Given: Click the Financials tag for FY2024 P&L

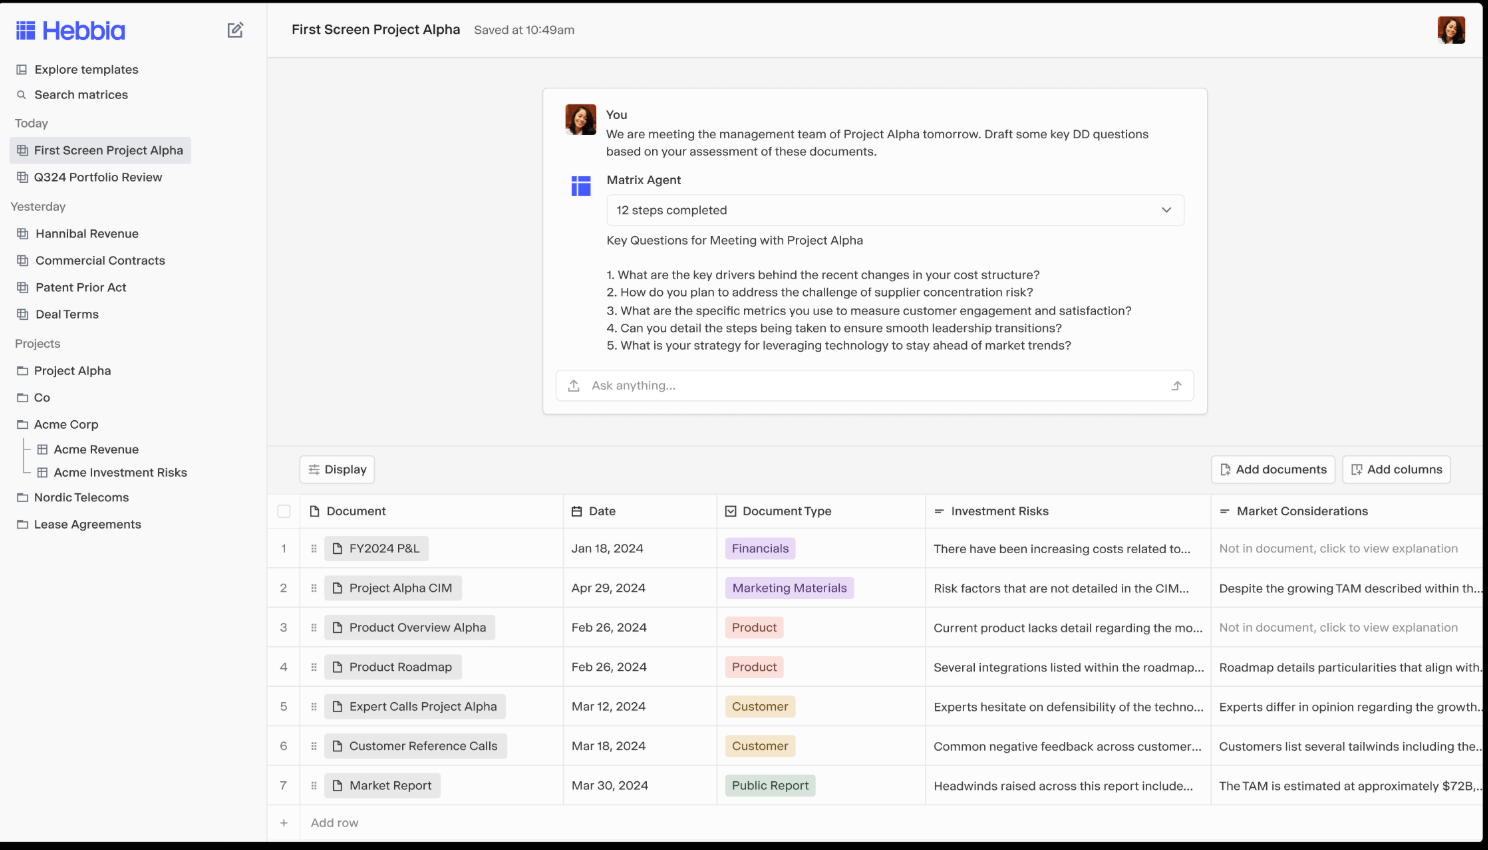Looking at the screenshot, I should [760, 549].
